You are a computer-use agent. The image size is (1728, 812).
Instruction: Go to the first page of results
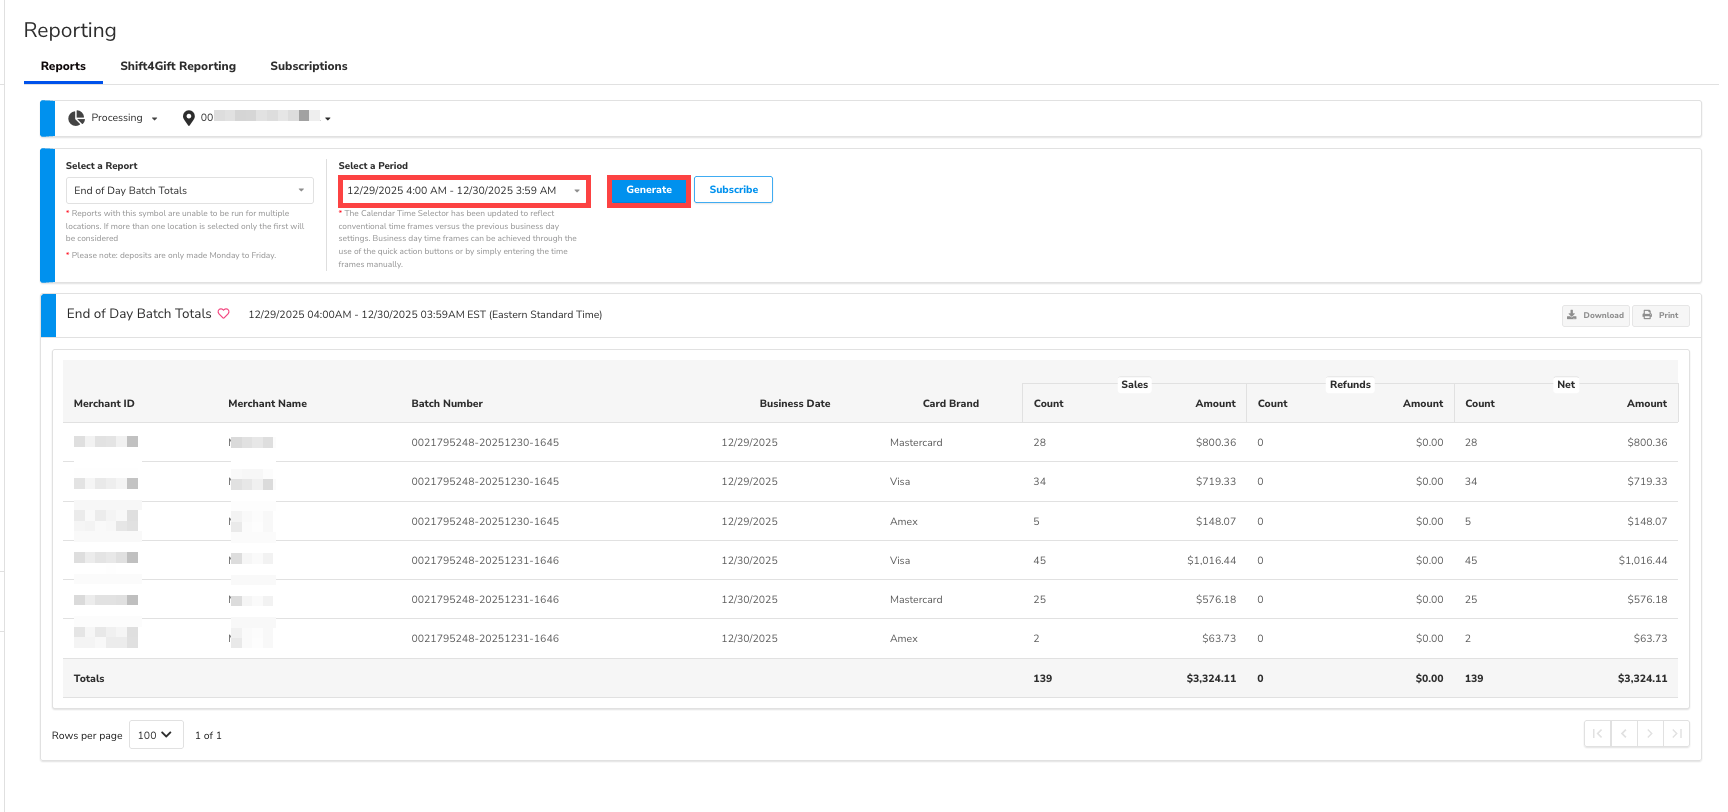[1597, 734]
